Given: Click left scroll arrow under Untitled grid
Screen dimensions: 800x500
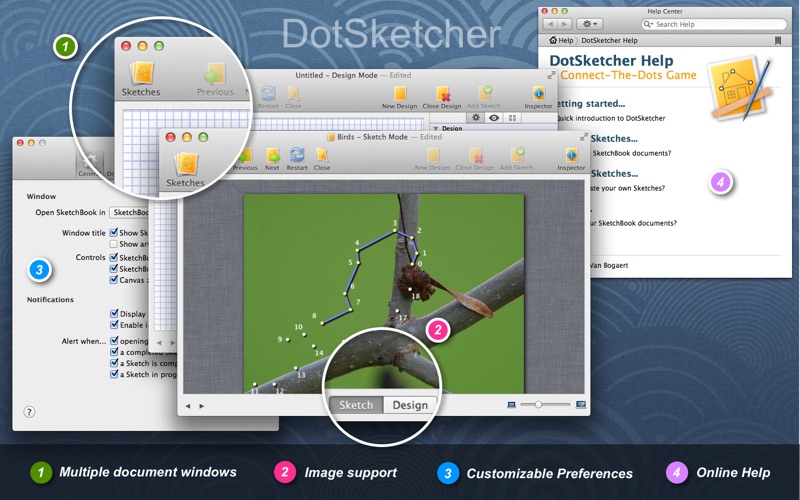Looking at the screenshot, I should [x=159, y=342].
